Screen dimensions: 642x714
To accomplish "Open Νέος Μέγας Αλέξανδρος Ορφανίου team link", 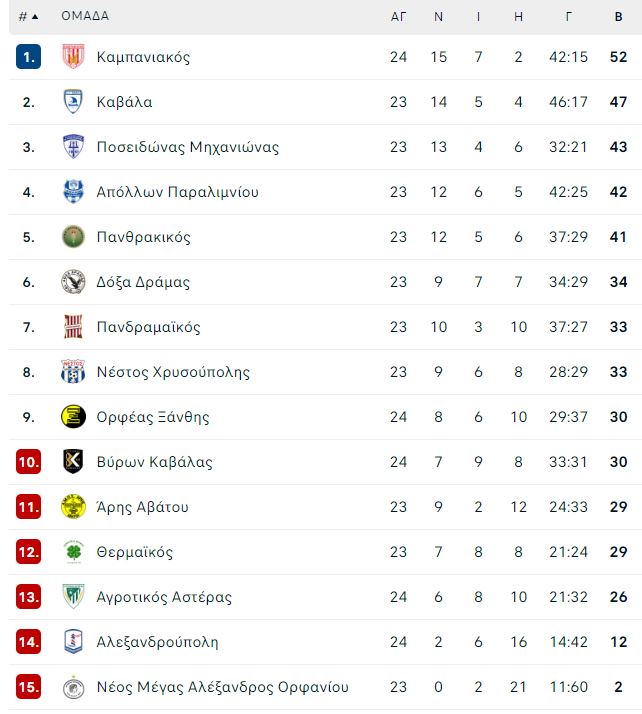I will click(x=223, y=687).
